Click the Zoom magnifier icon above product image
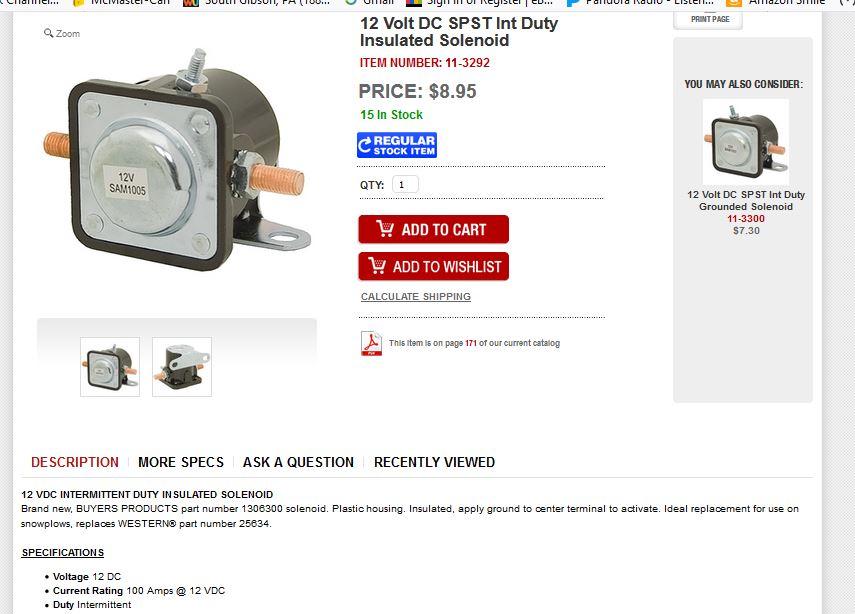Screen dimensions: 855x614 (48, 33)
